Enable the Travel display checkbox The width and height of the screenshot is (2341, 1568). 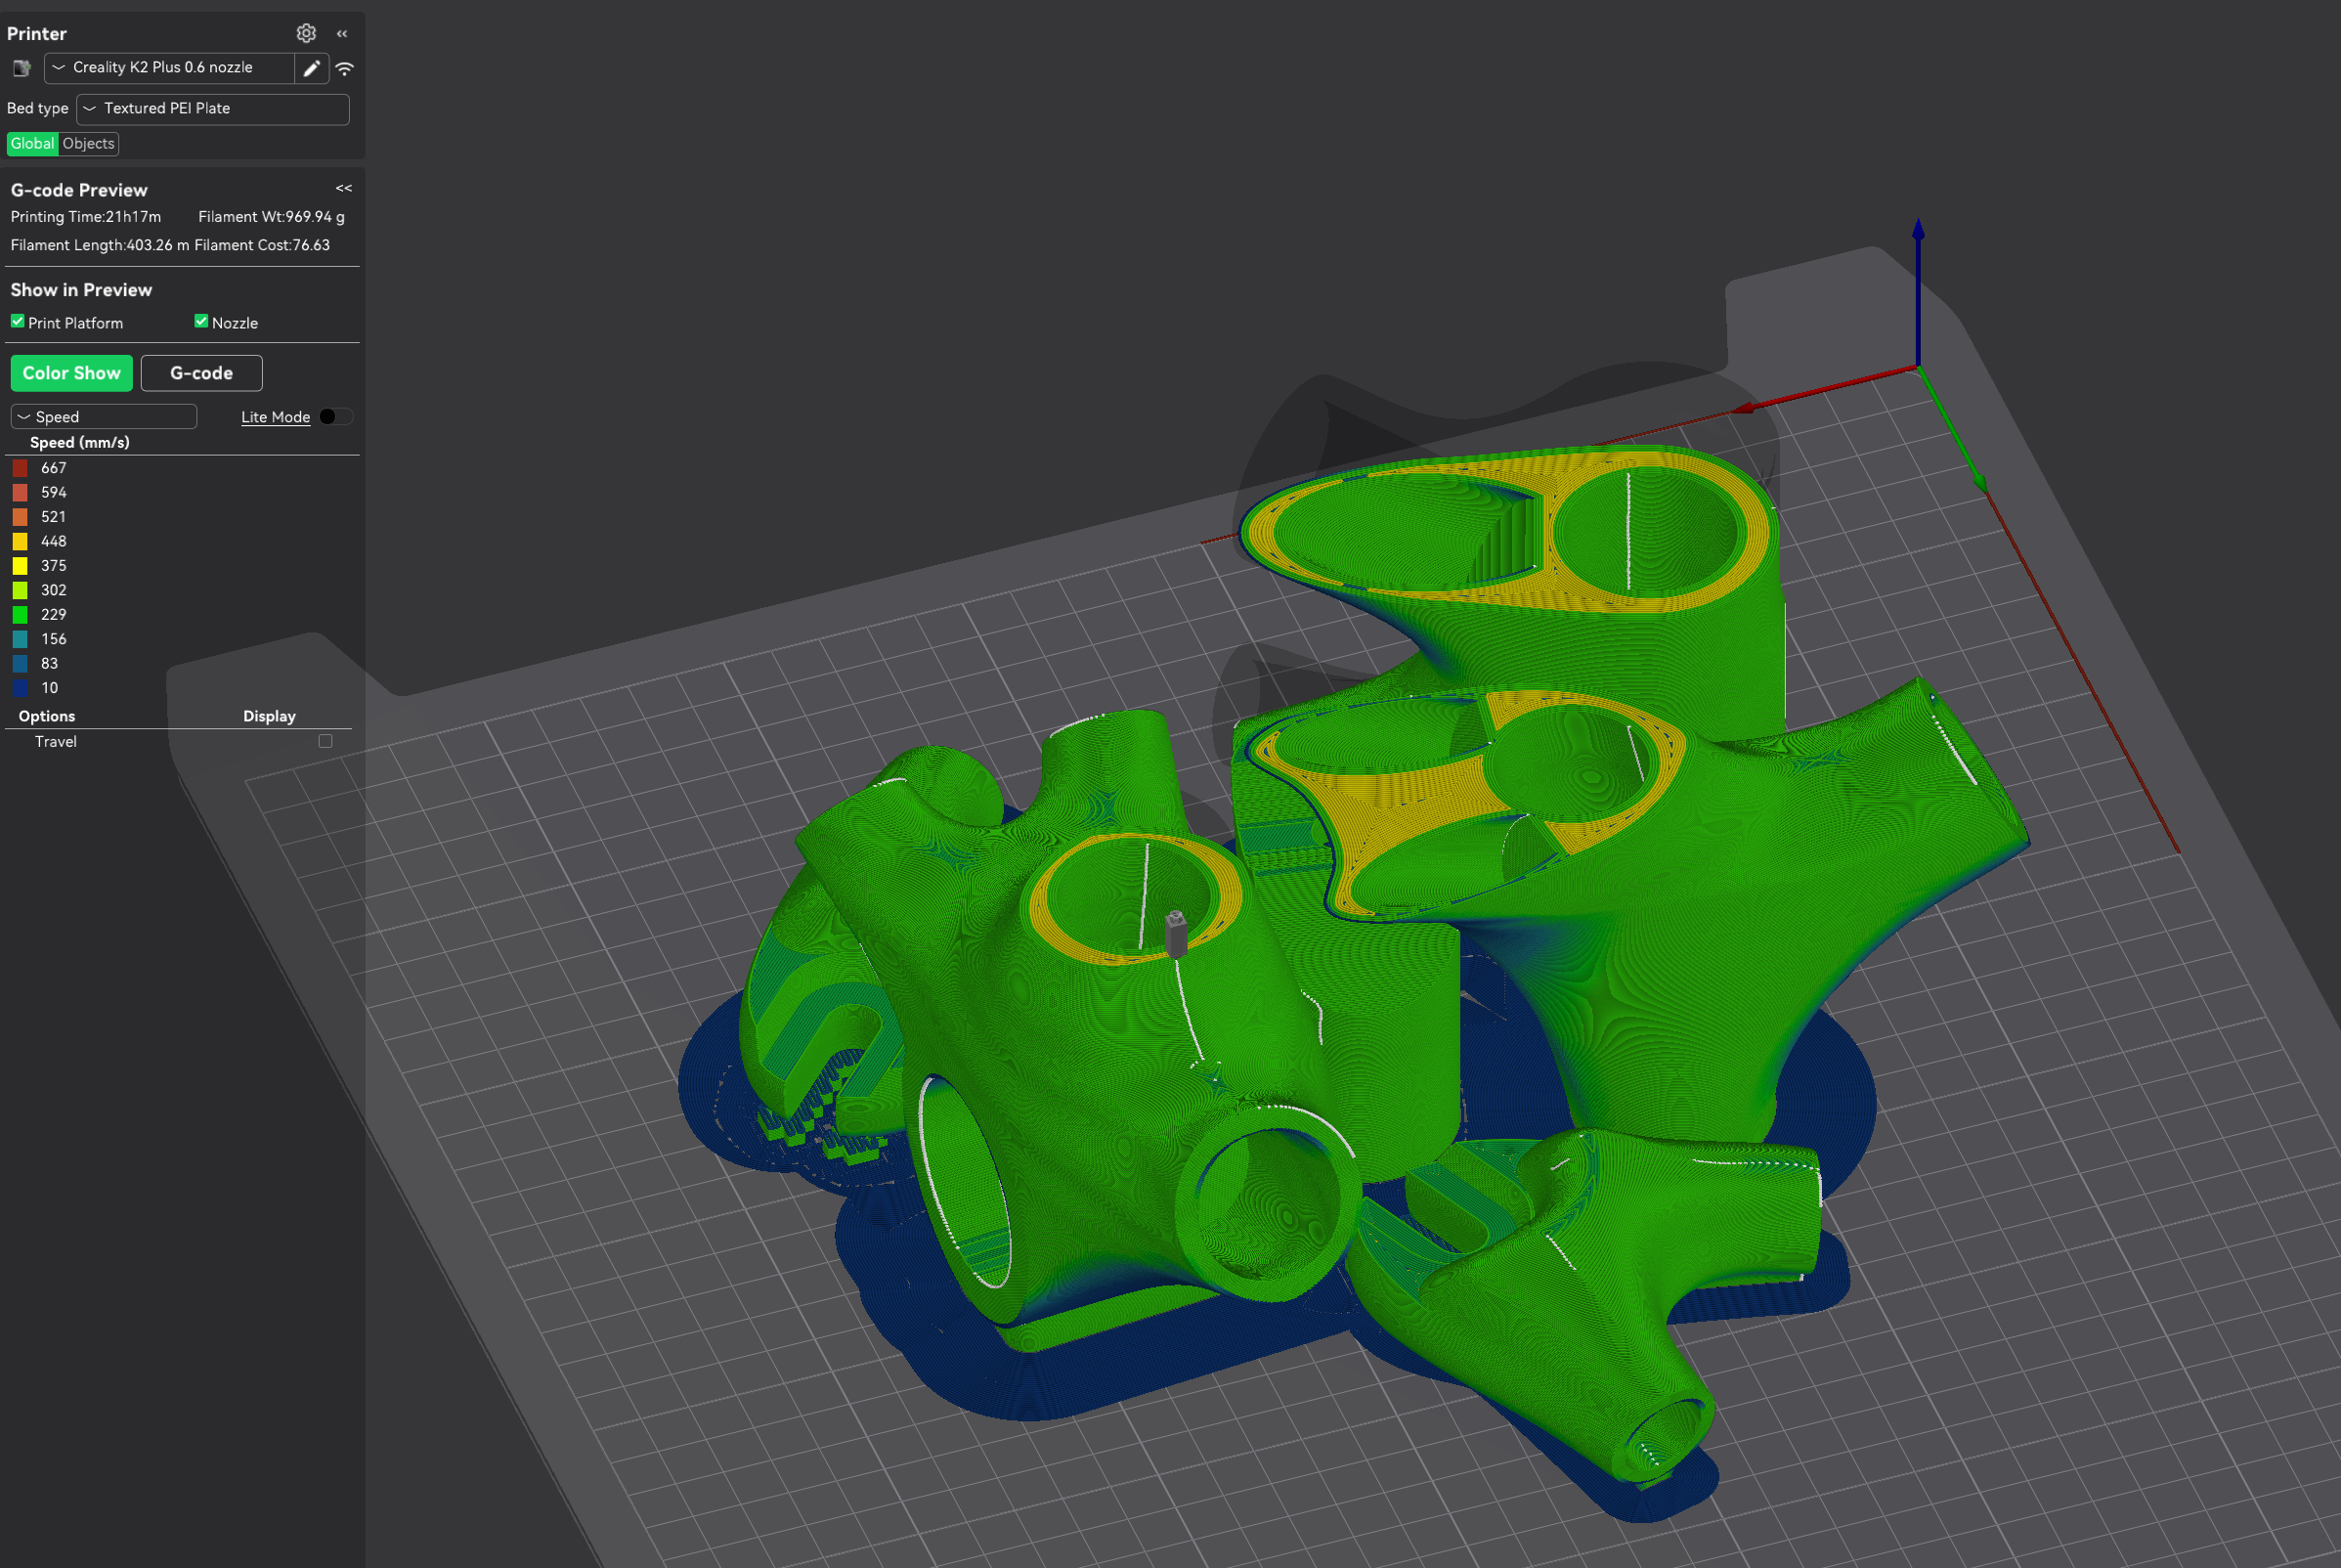(x=325, y=741)
